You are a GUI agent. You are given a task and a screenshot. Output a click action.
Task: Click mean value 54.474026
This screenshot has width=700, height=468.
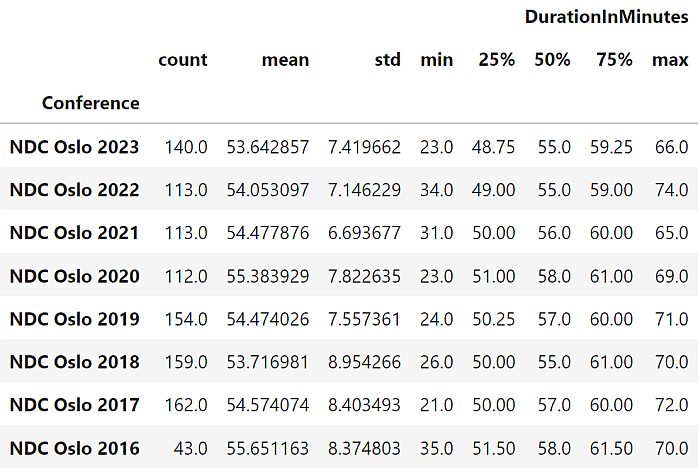268,319
